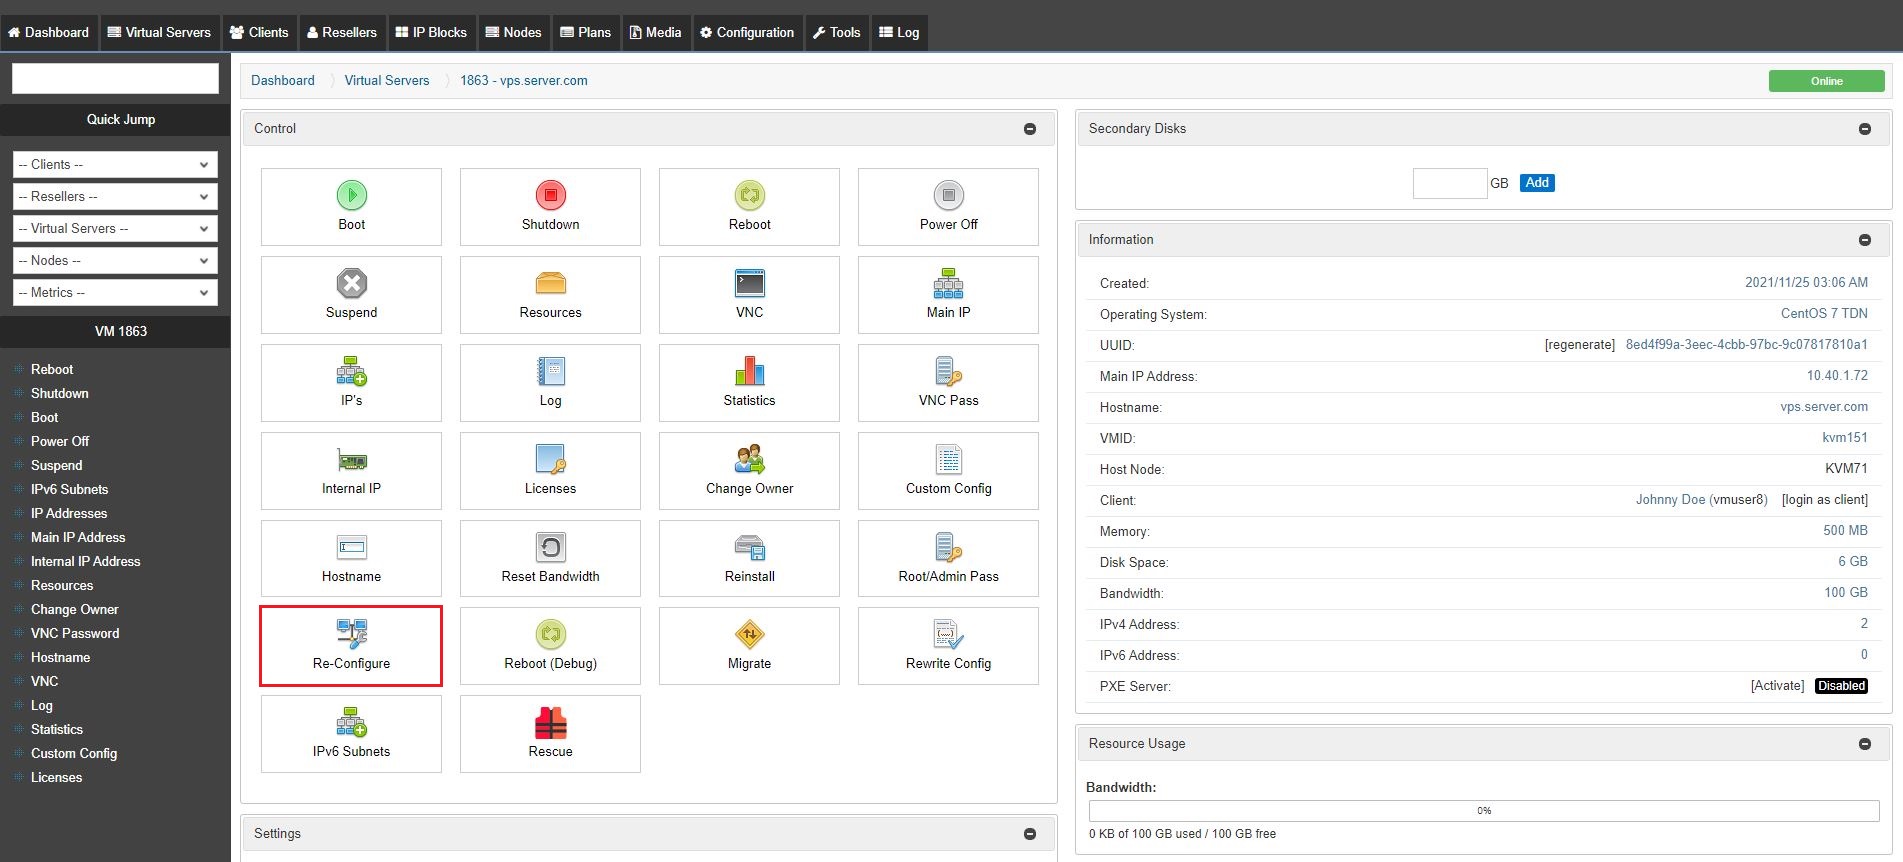Click the red Shutdown icon
This screenshot has height=862, width=1903.
point(550,195)
